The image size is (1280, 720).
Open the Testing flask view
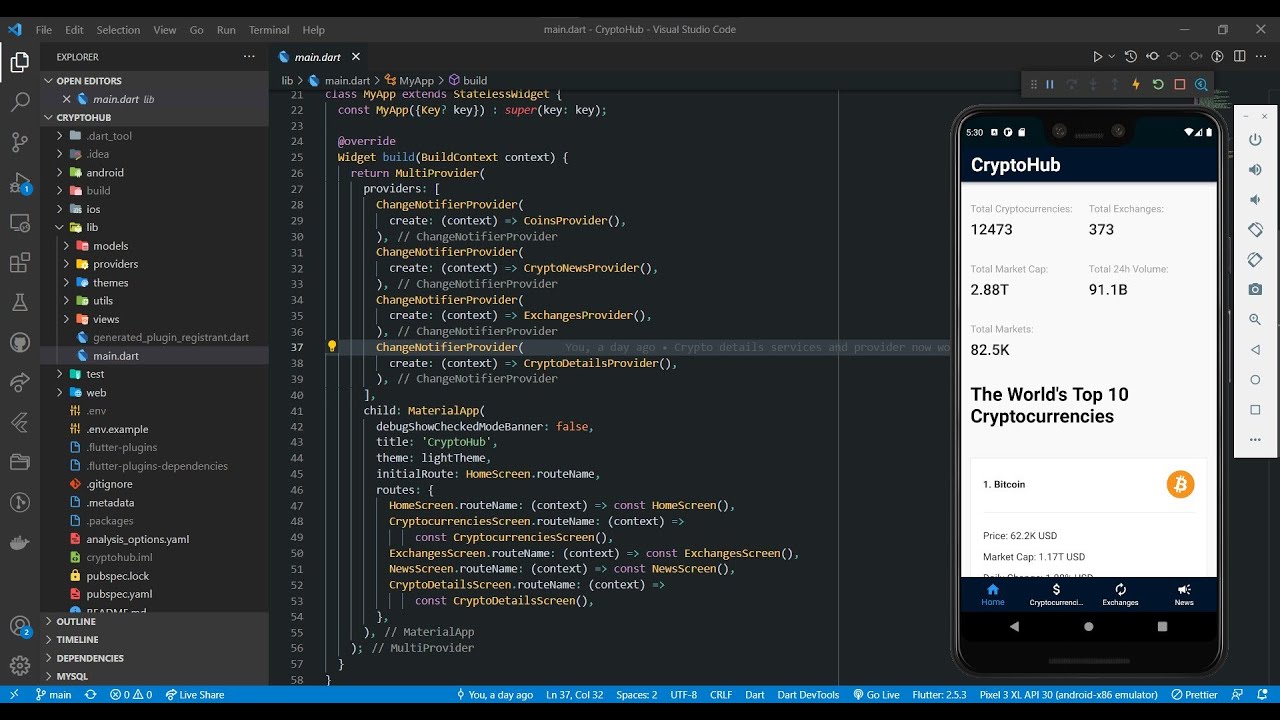pos(20,302)
